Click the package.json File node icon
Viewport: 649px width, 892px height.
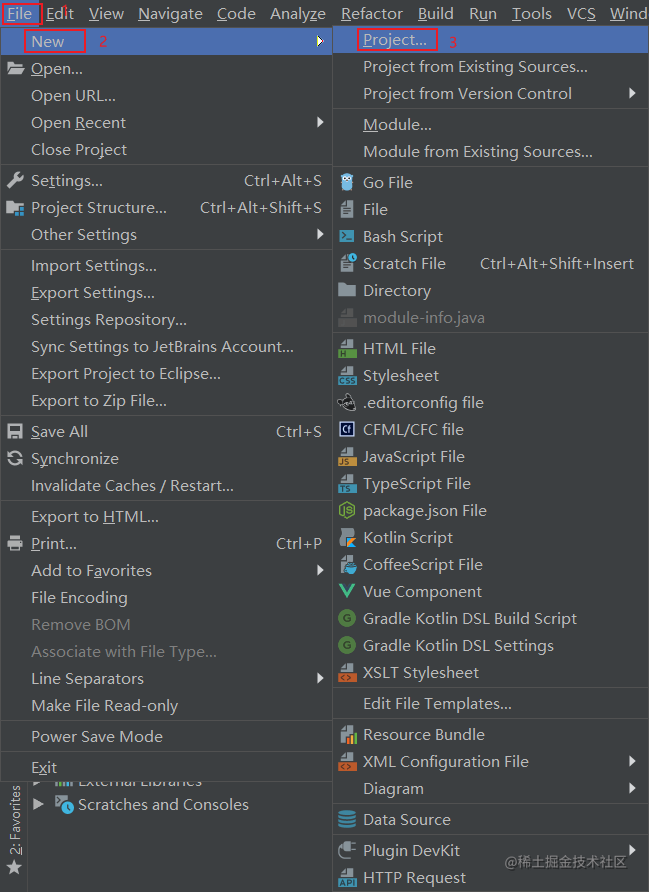(x=347, y=511)
